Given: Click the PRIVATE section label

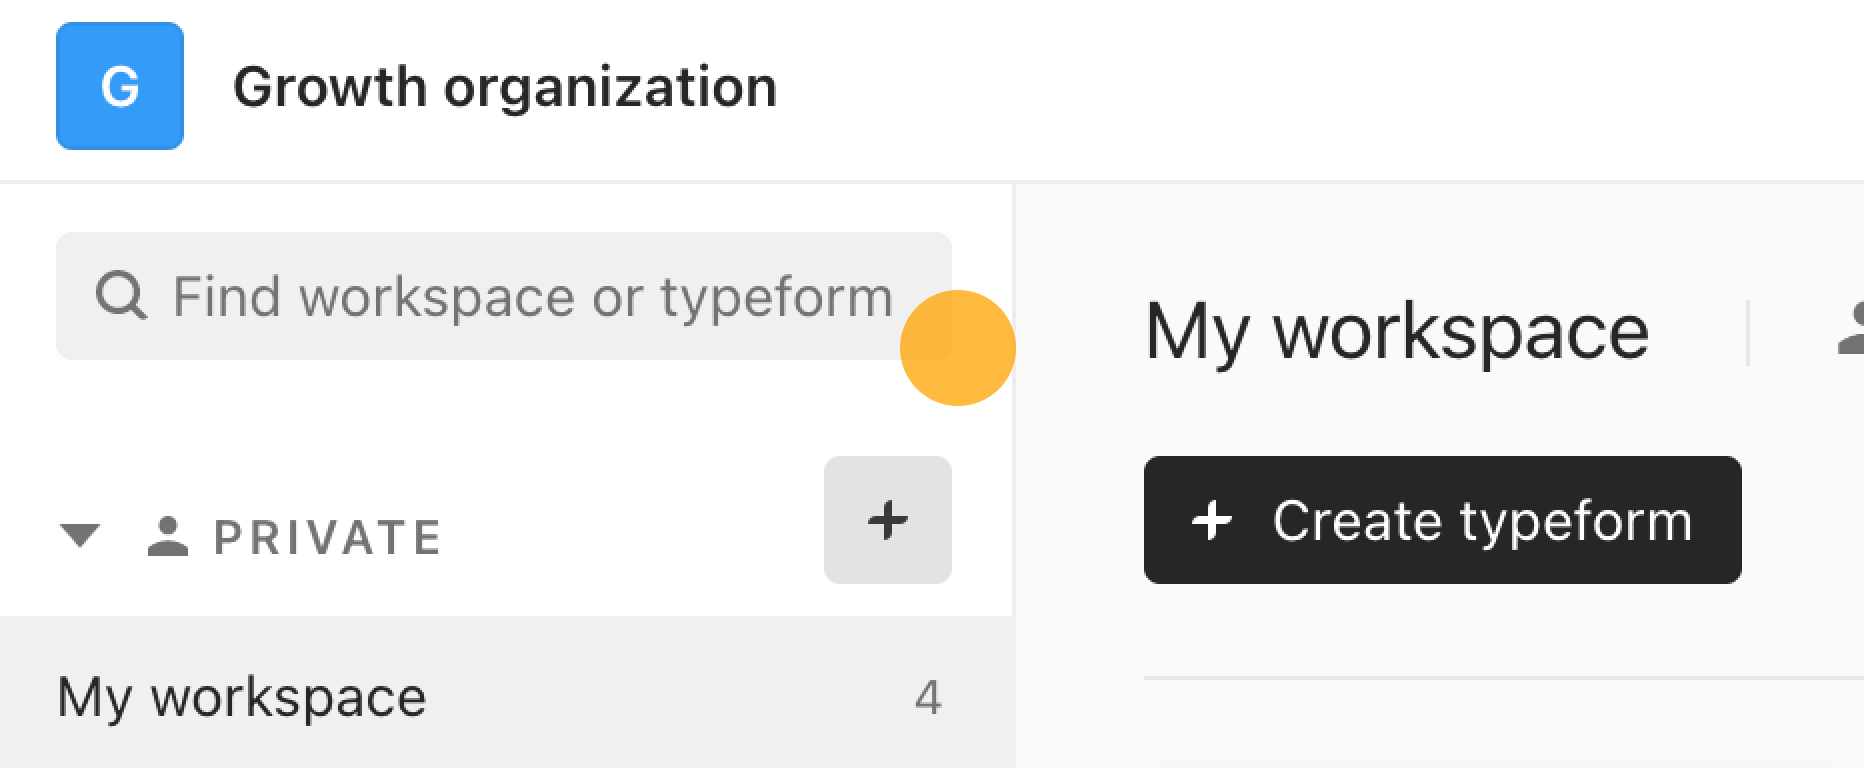Looking at the screenshot, I should pos(328,537).
